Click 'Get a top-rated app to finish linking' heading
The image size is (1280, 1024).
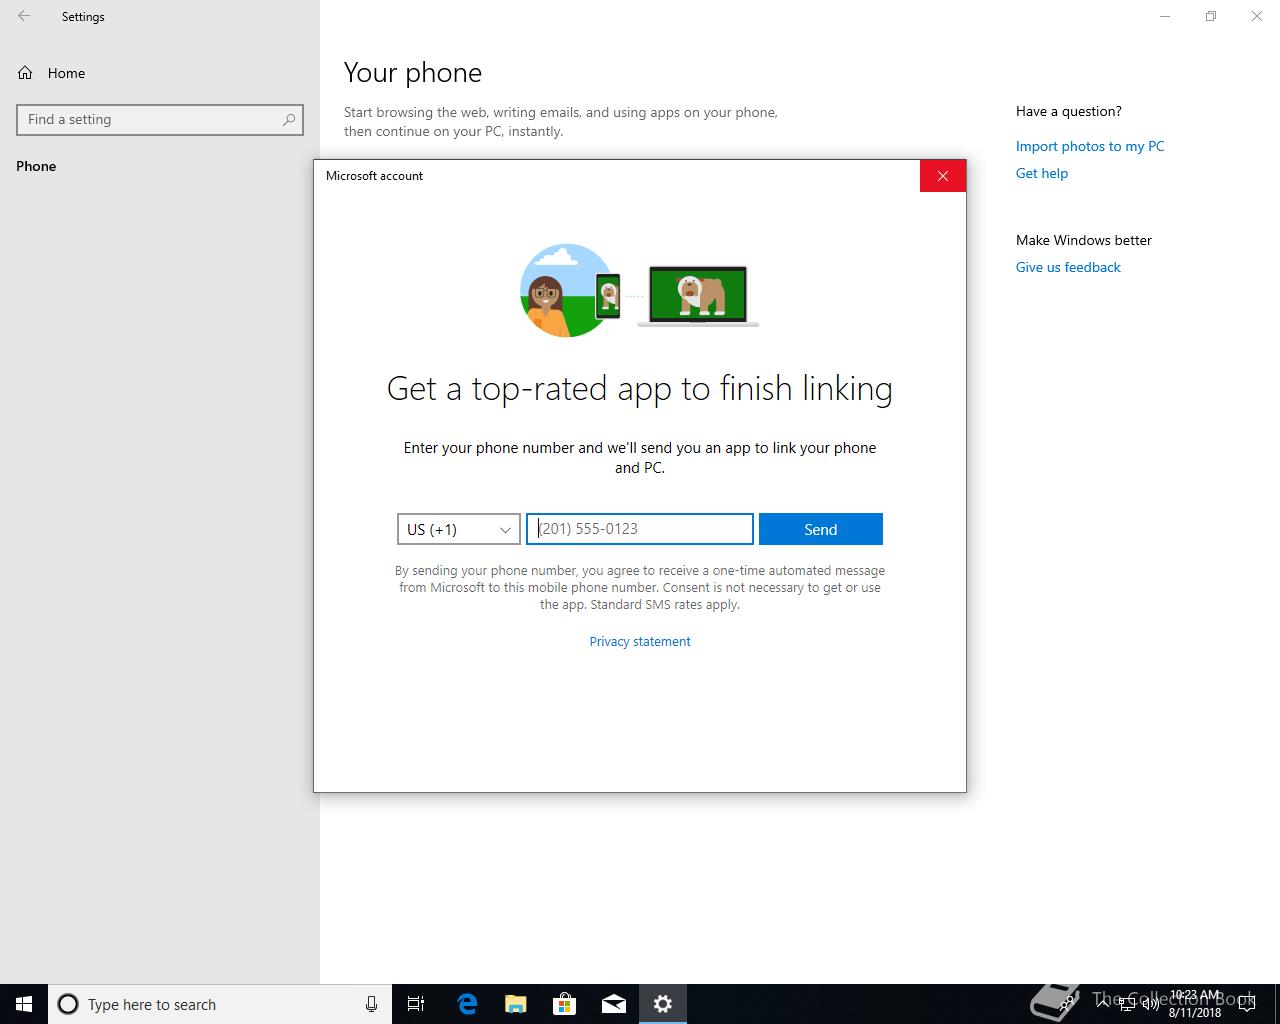(x=640, y=388)
